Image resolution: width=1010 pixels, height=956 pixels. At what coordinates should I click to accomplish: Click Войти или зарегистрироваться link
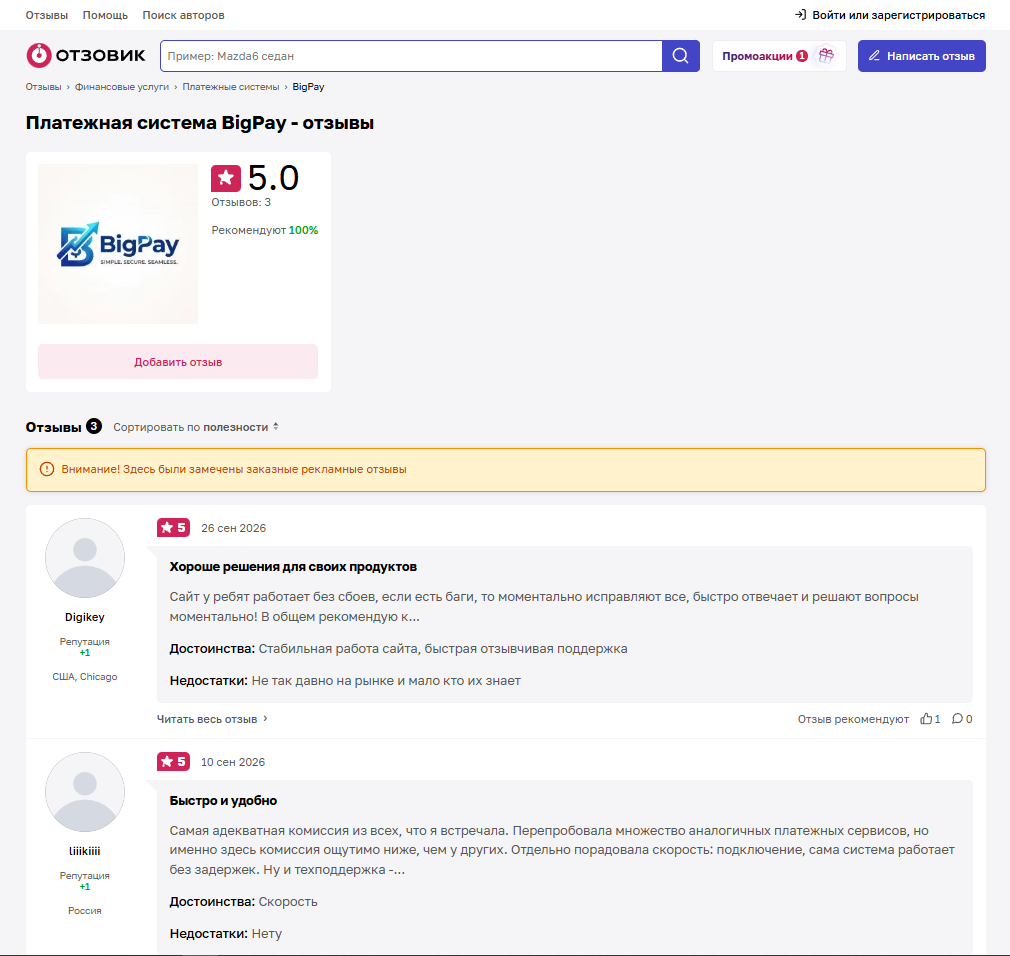click(899, 15)
